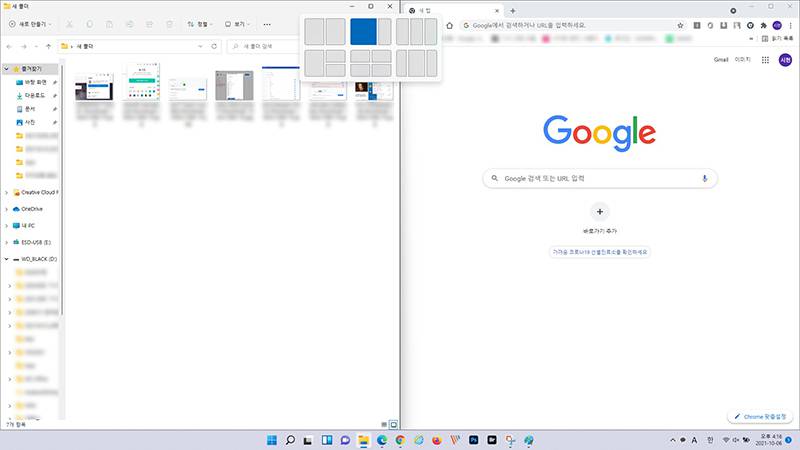Open the 보기 (View) dropdown

237,24
